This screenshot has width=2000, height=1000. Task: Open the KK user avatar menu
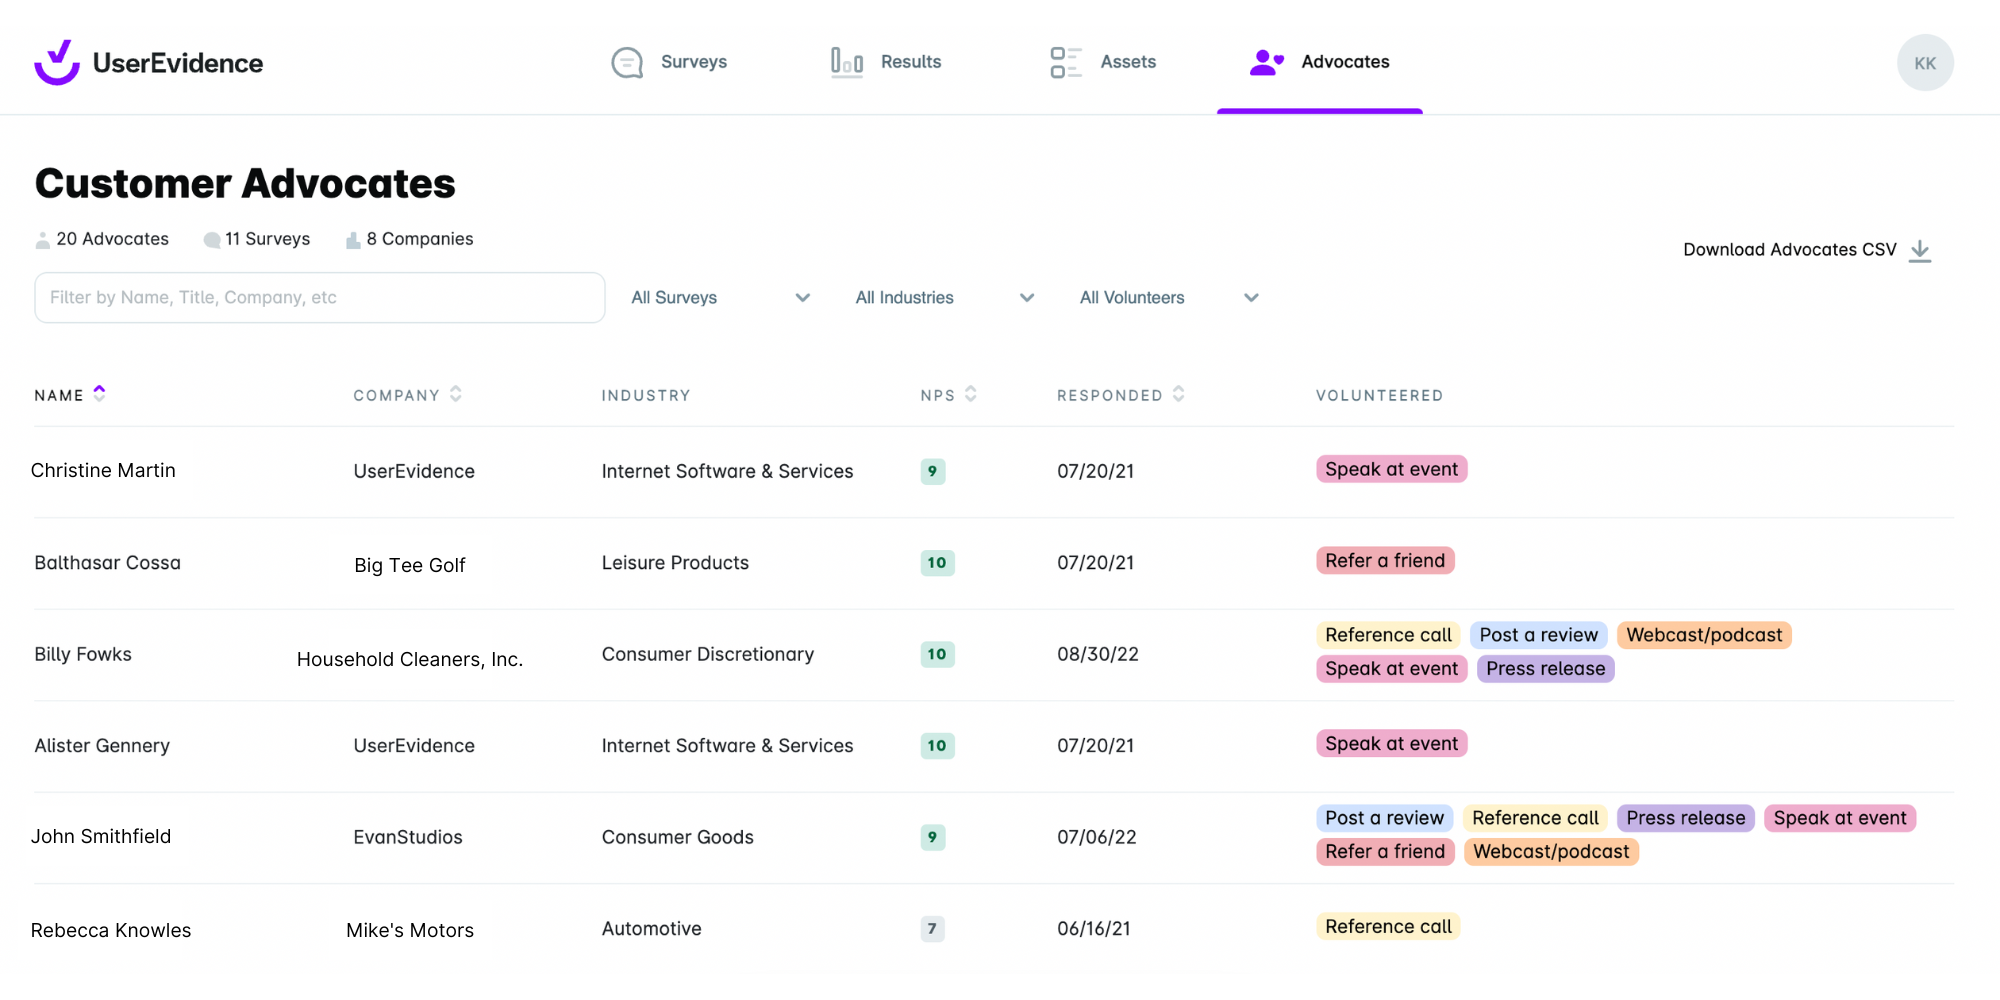coord(1925,63)
